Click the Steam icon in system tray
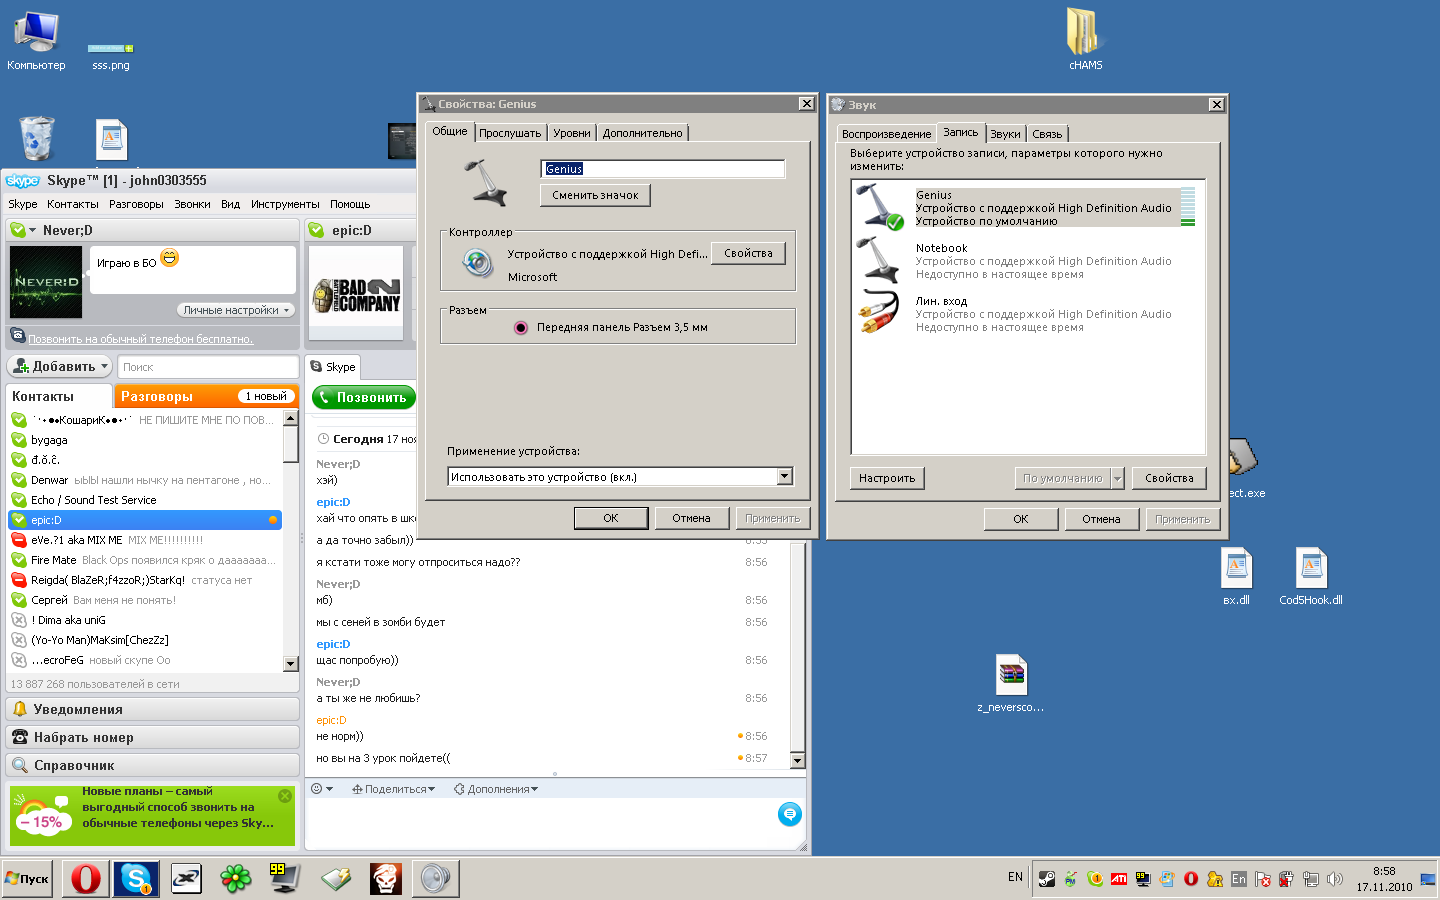Viewport: 1440px width, 900px height. pos(1047,879)
